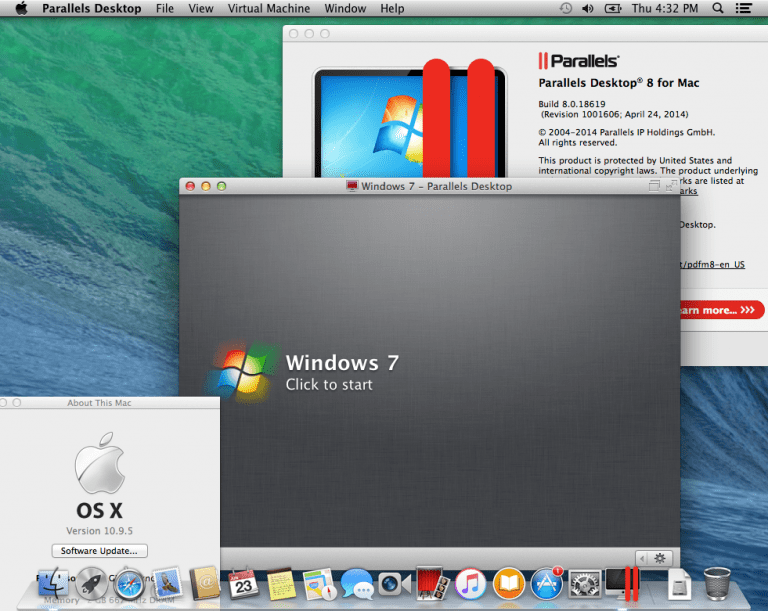Open App Store with update badge
Viewport: 768px width, 611px height.
(547, 584)
